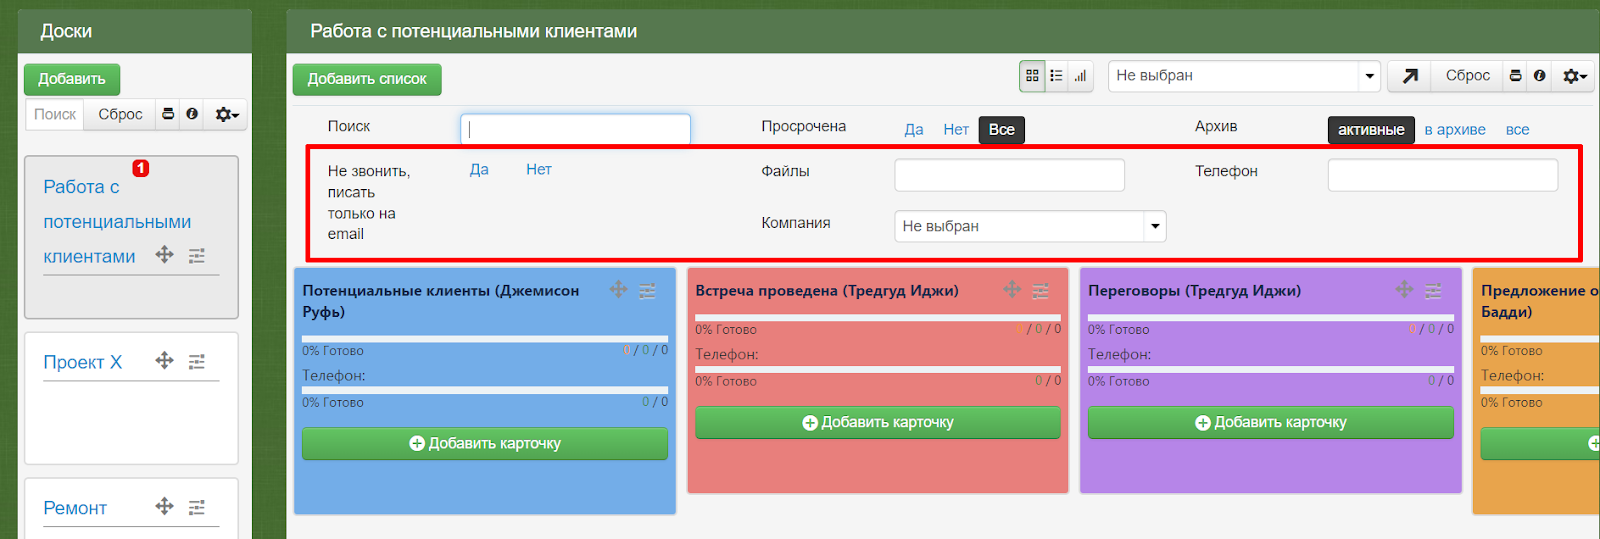The width and height of the screenshot is (1600, 539).
Task: Click the move icon of Ремонт board
Action: (165, 507)
